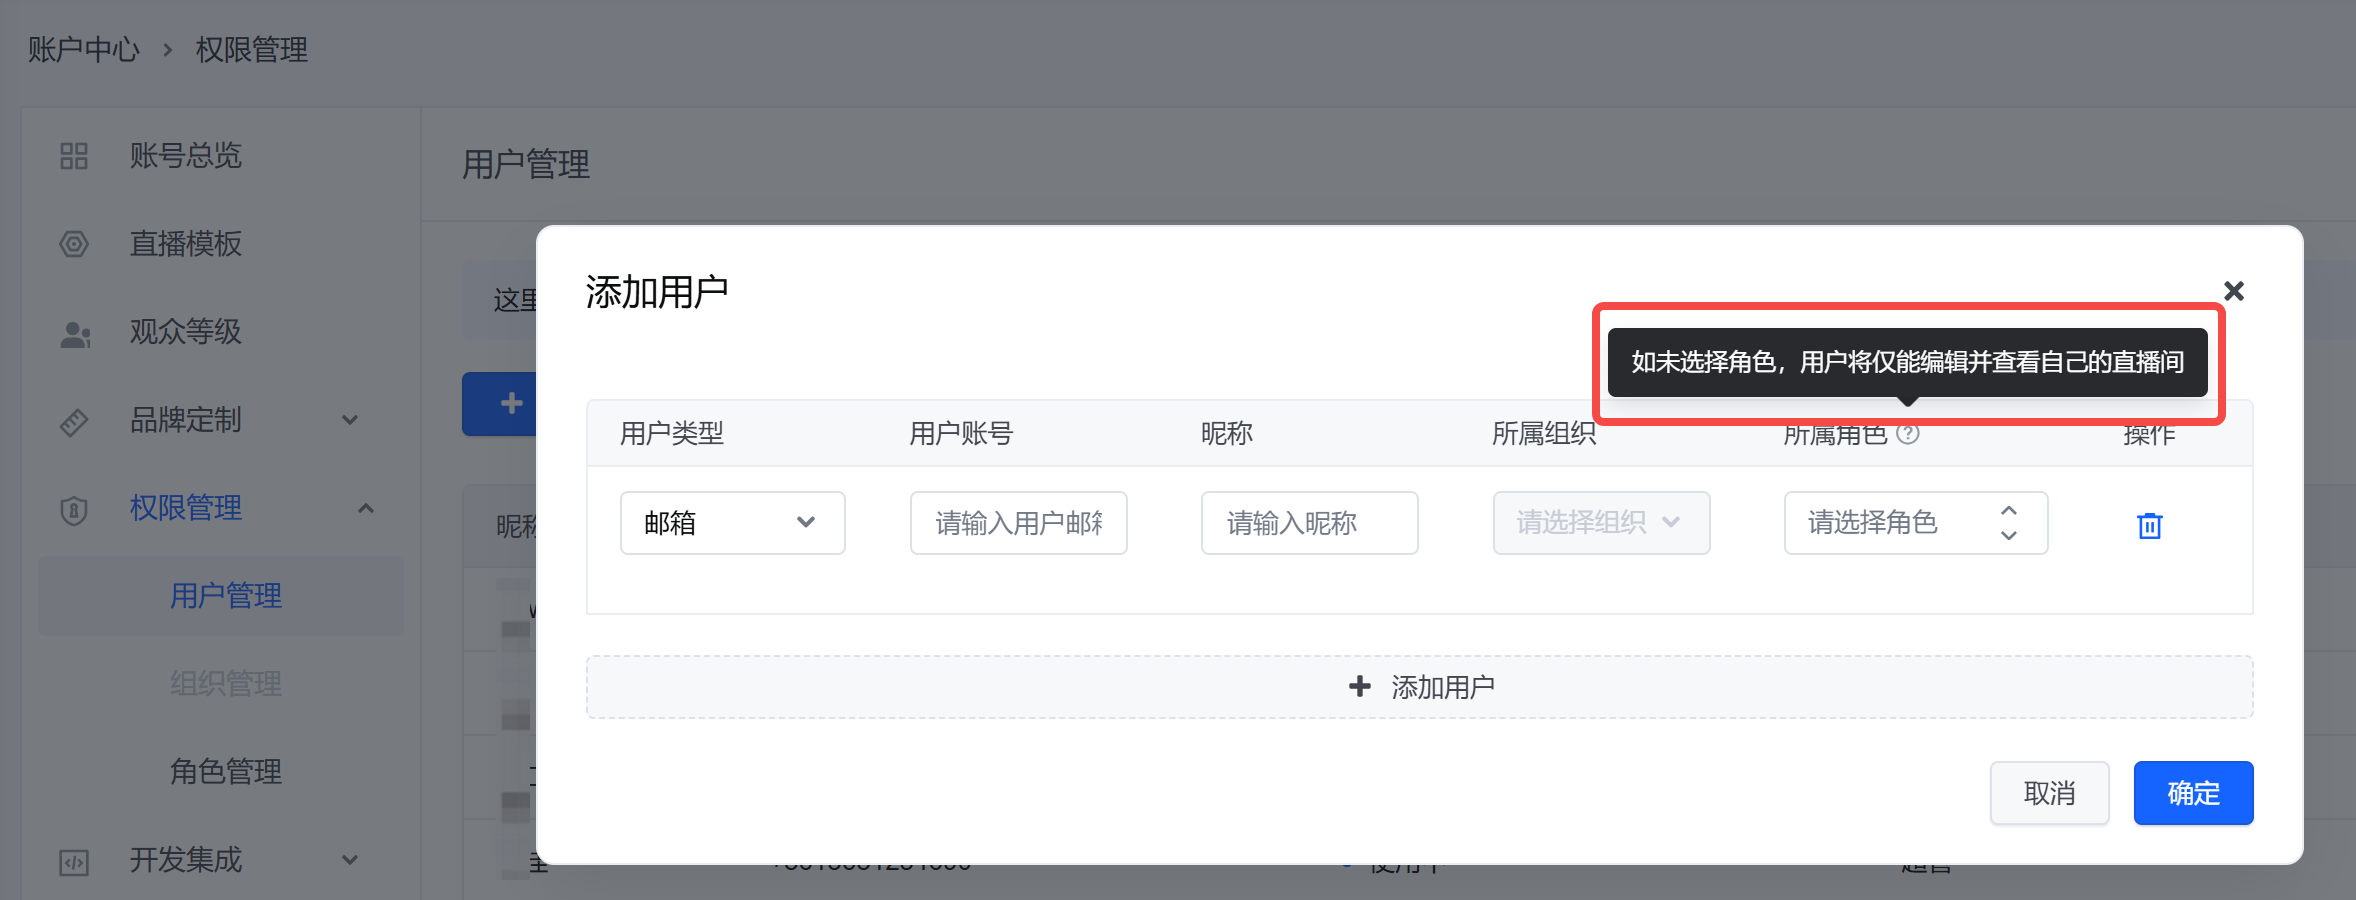Focus the 请输入用户邮箱 input field
The height and width of the screenshot is (900, 2356).
pos(1019,523)
